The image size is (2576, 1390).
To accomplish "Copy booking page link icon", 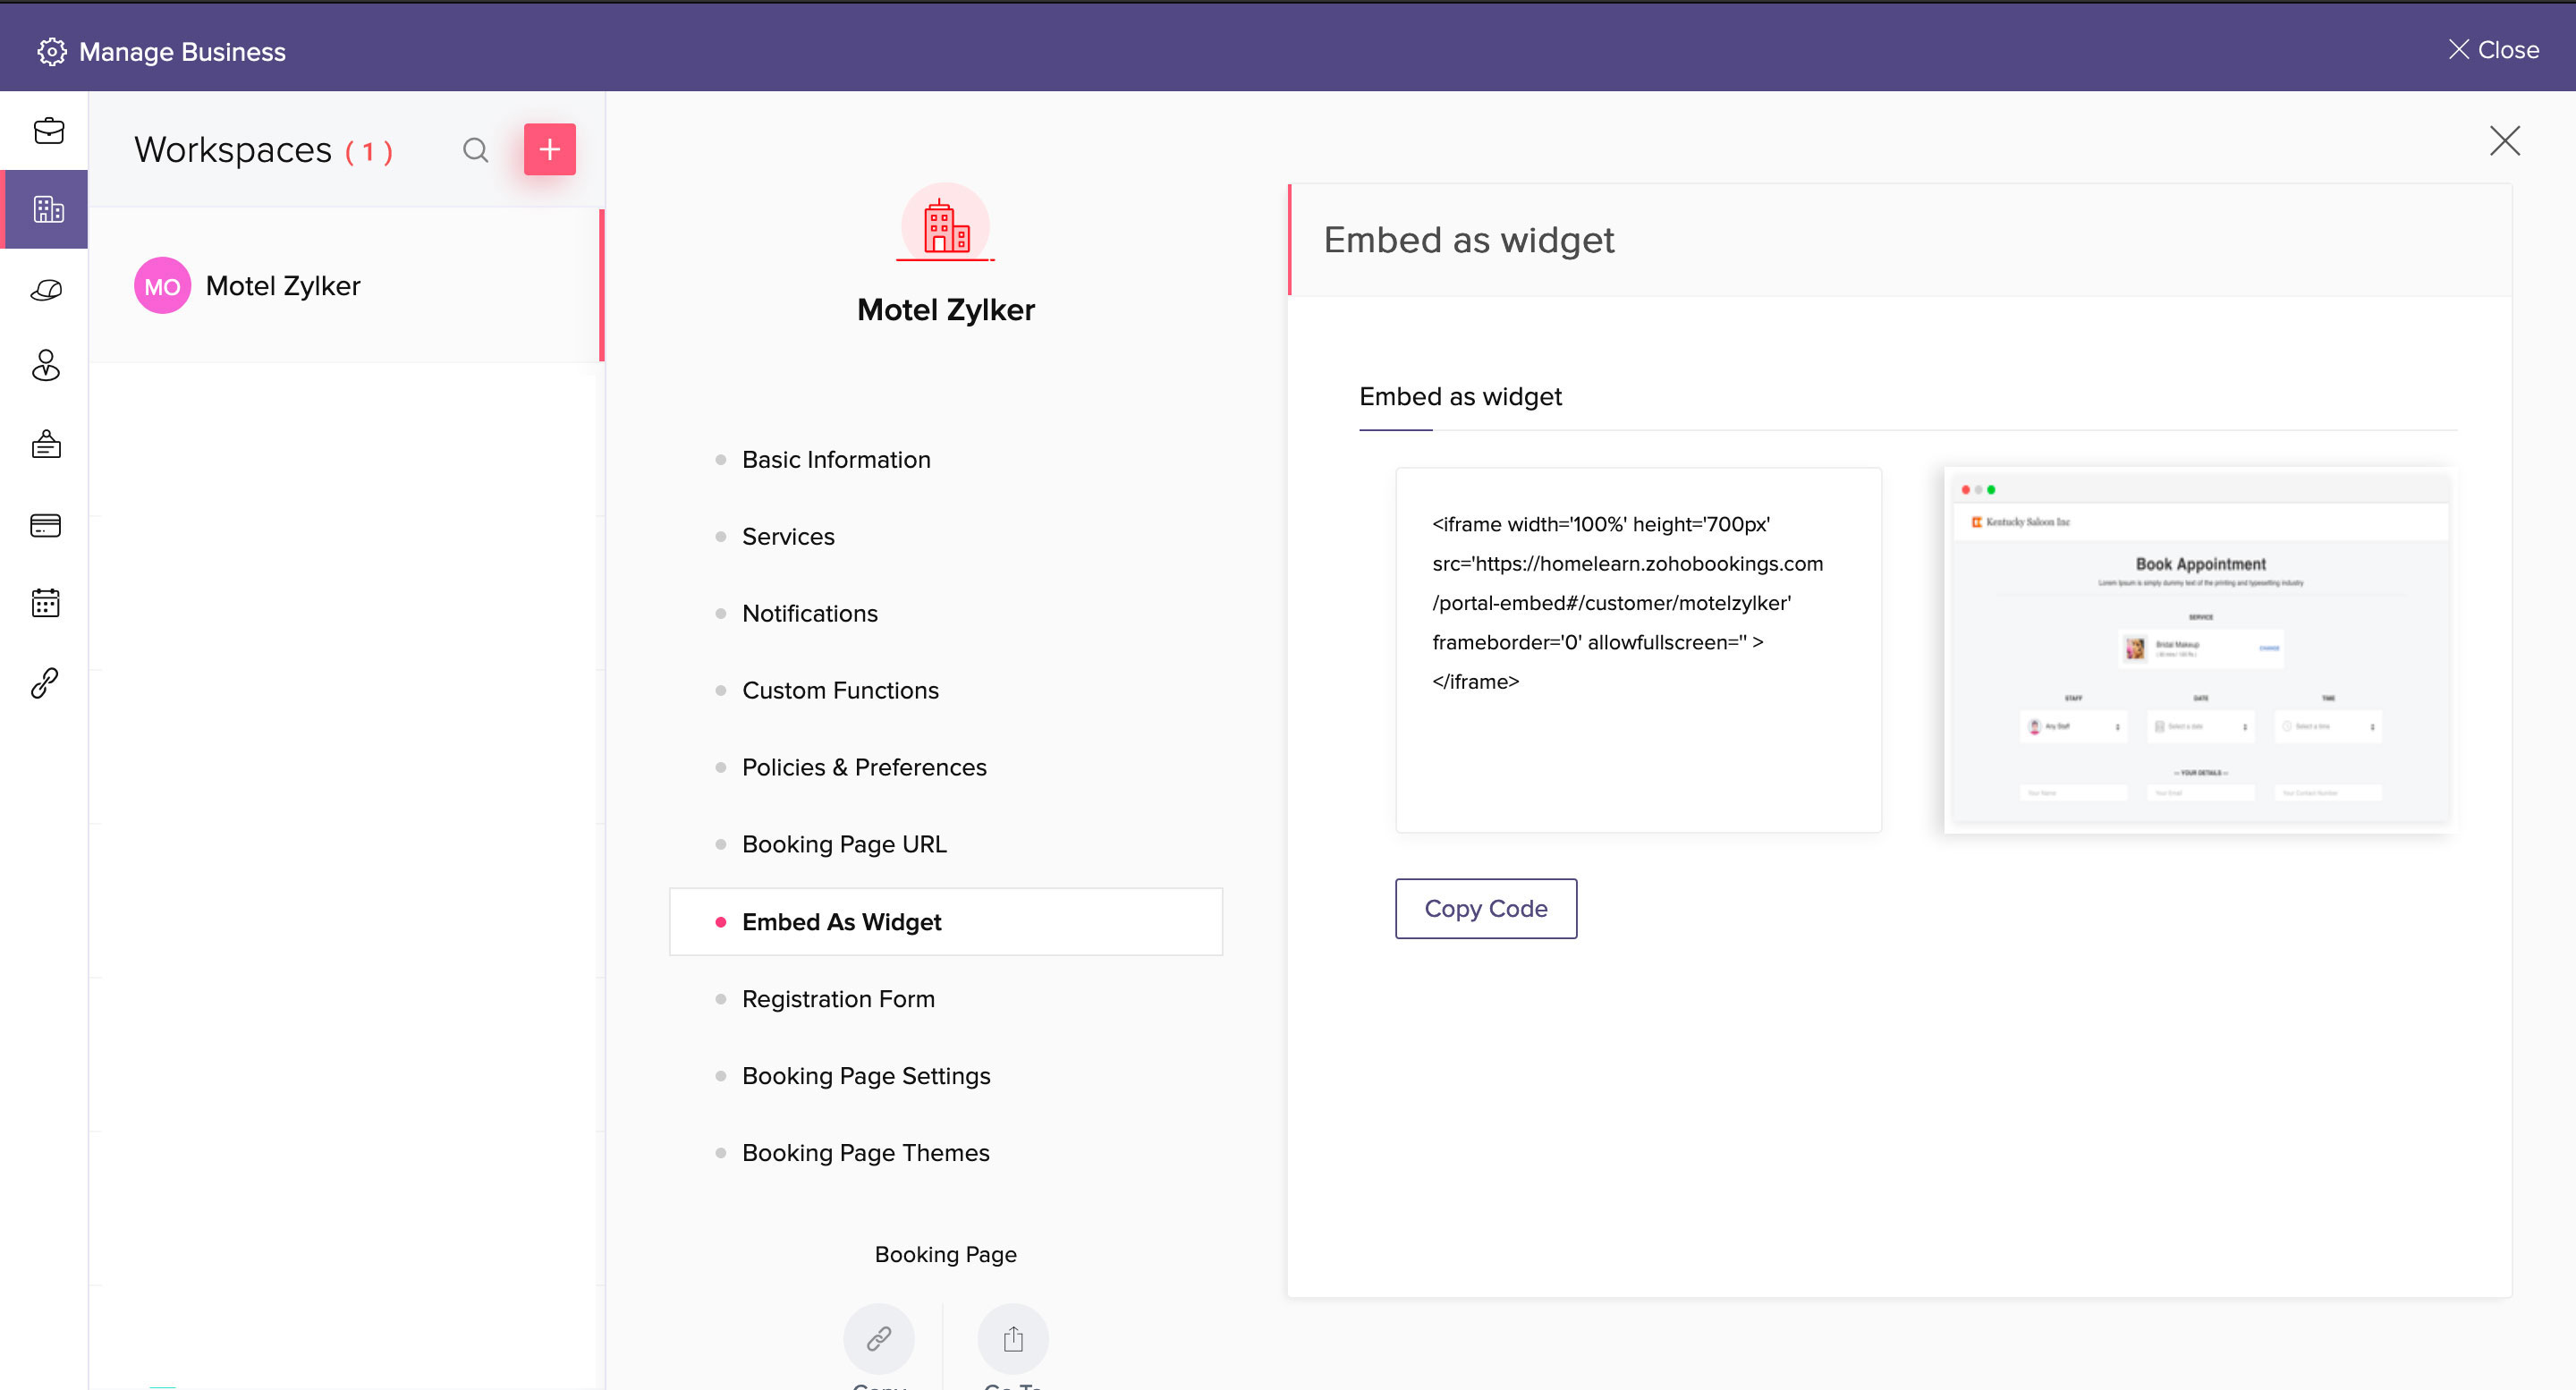I will tap(878, 1338).
